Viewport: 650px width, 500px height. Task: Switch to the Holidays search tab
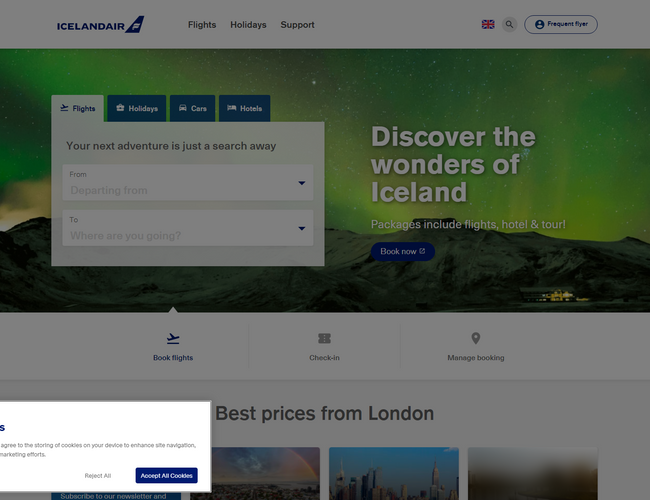[x=137, y=108]
